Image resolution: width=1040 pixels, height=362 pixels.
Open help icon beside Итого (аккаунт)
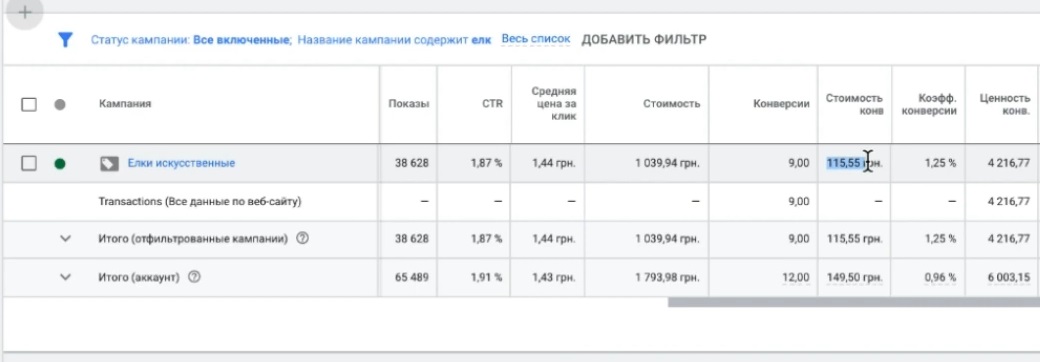coord(194,278)
